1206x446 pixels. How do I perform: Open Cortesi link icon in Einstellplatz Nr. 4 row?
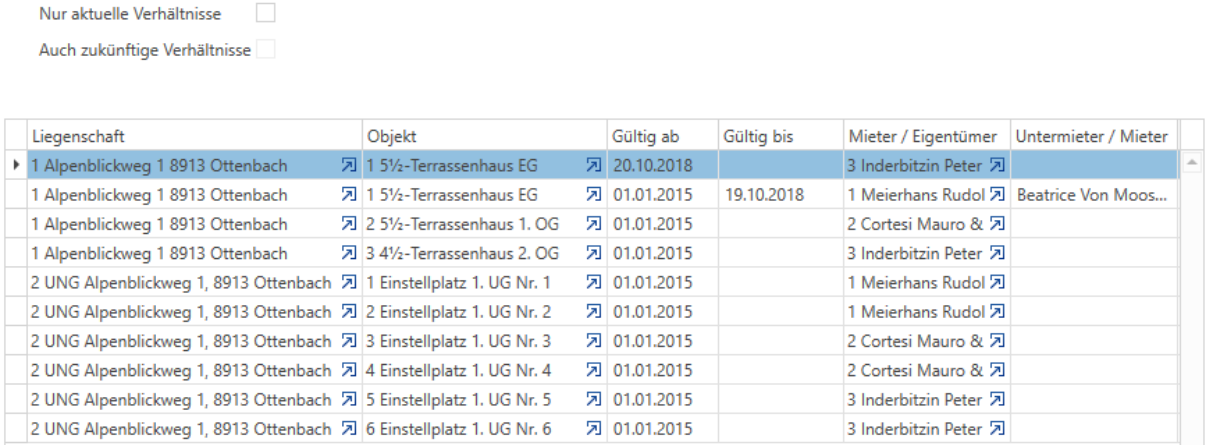(x=996, y=370)
